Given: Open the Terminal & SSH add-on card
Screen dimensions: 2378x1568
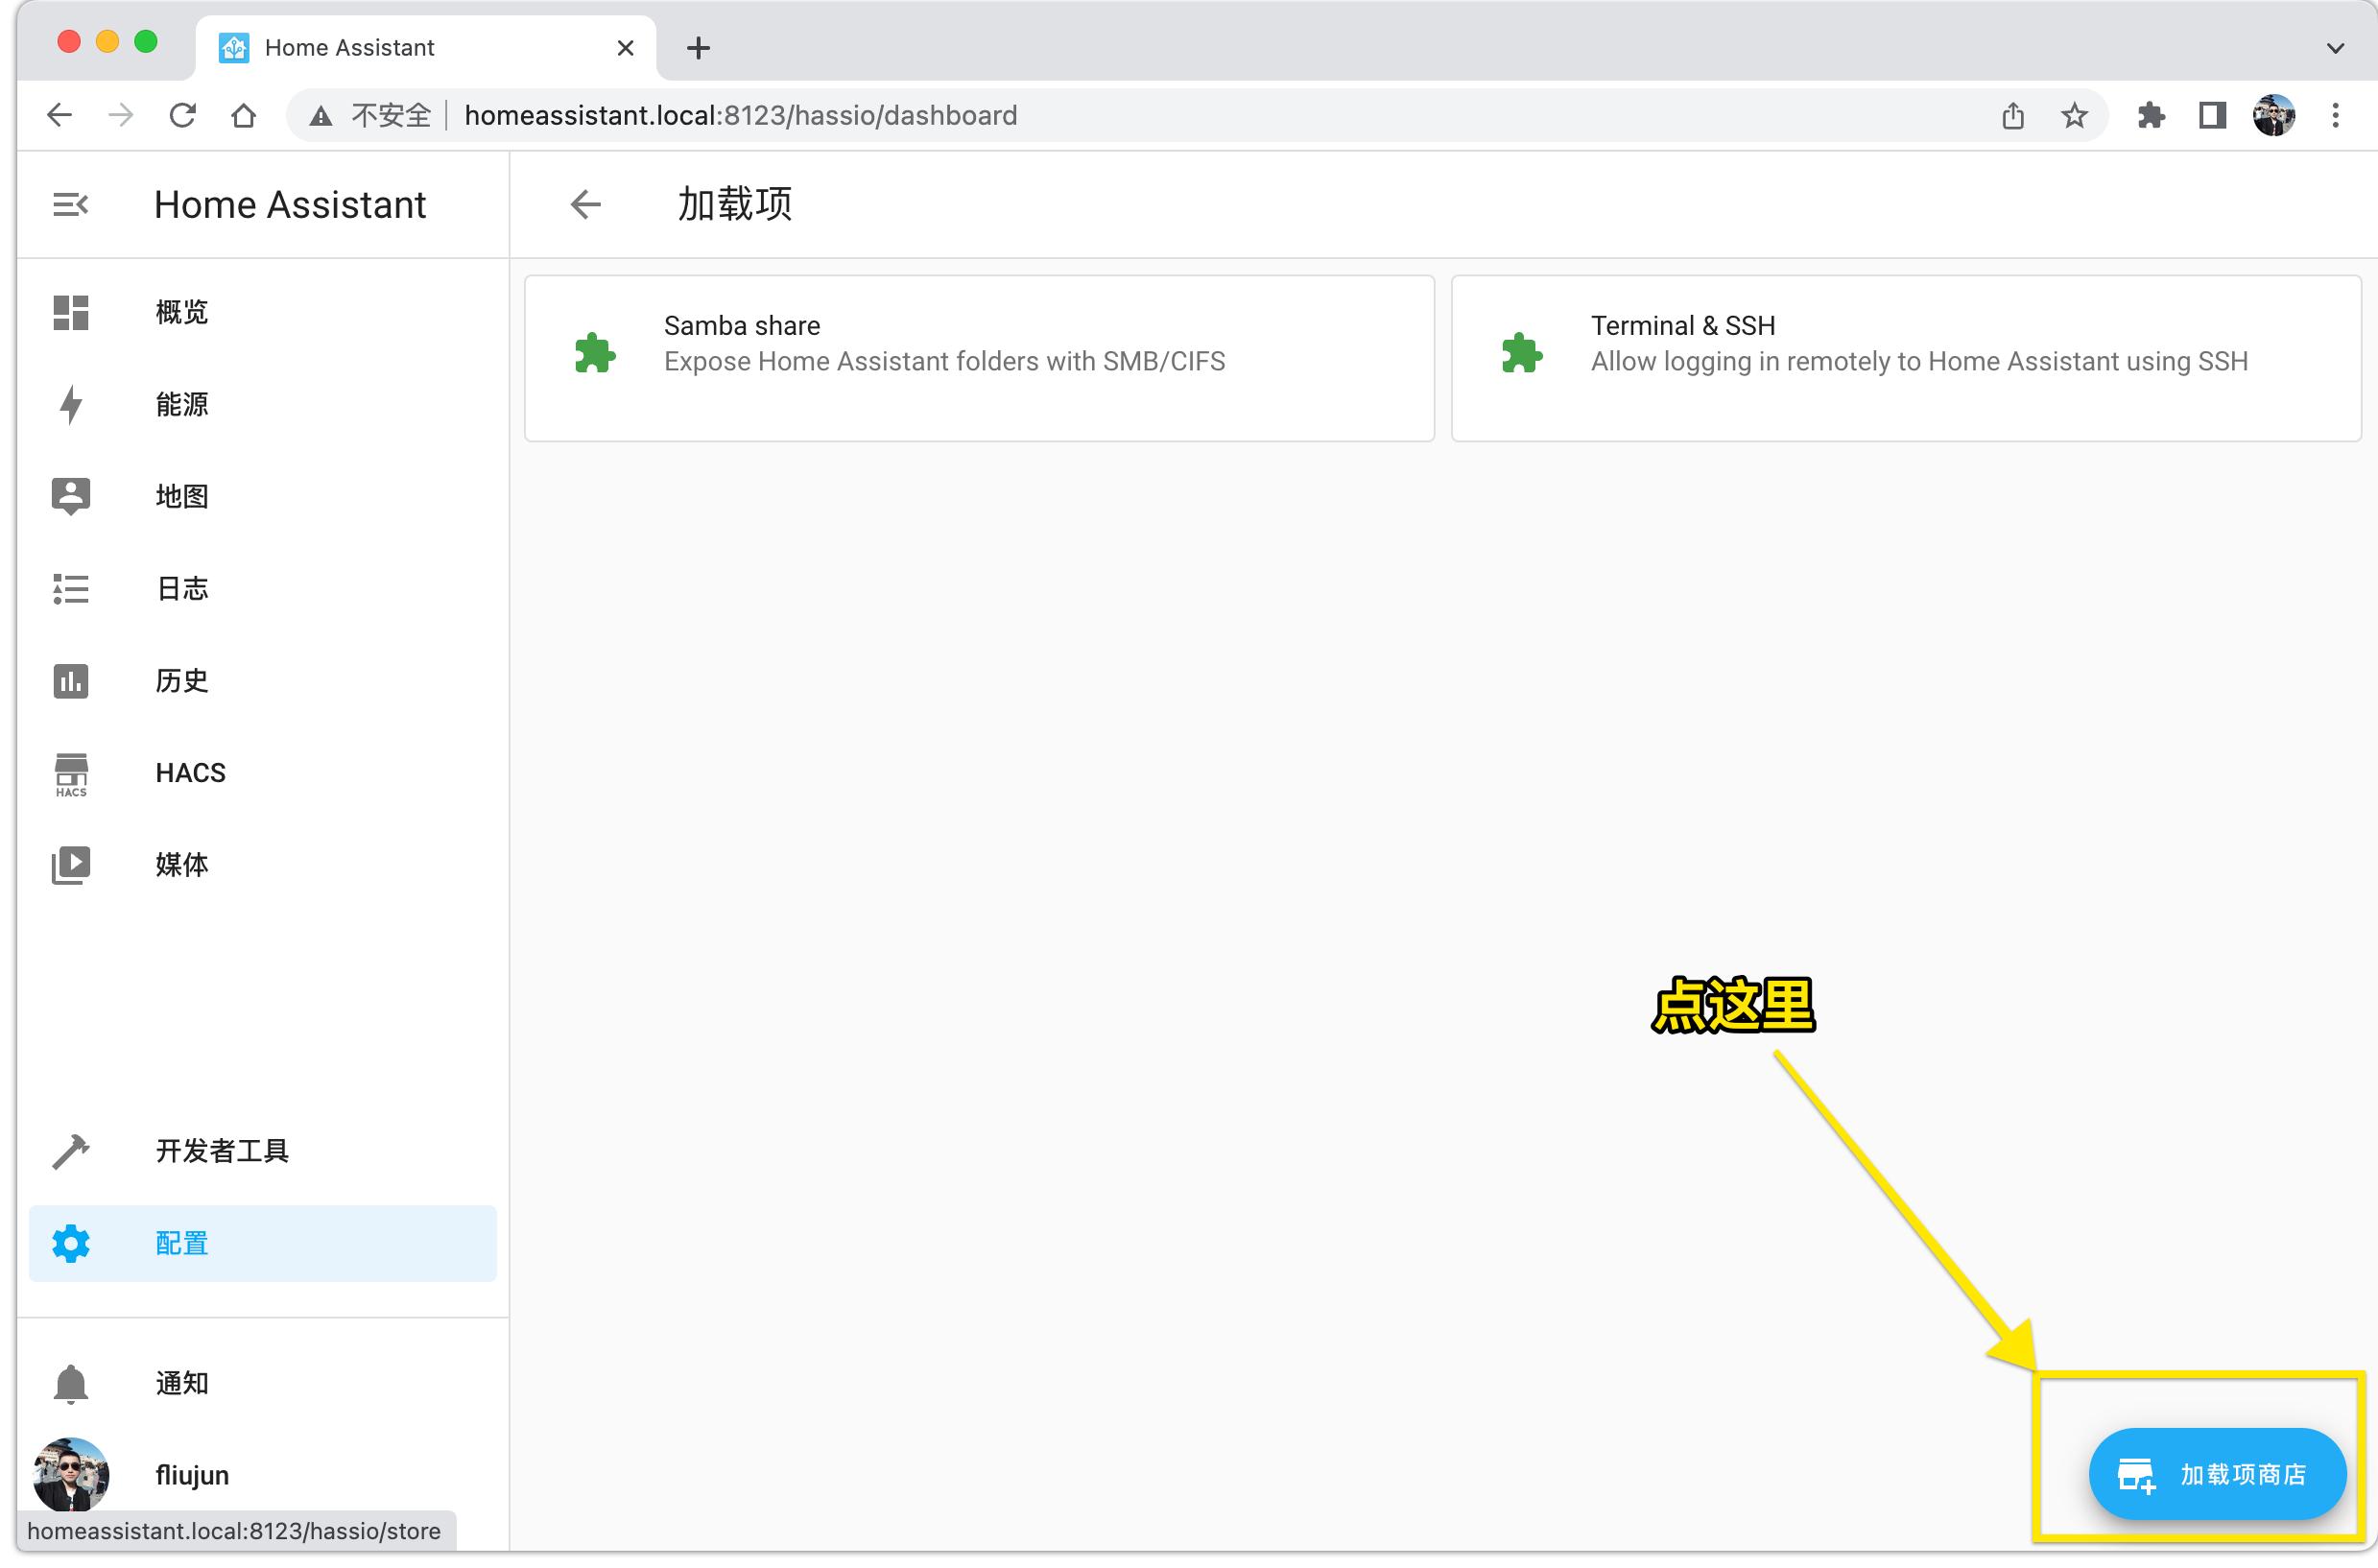Looking at the screenshot, I should [1905, 358].
